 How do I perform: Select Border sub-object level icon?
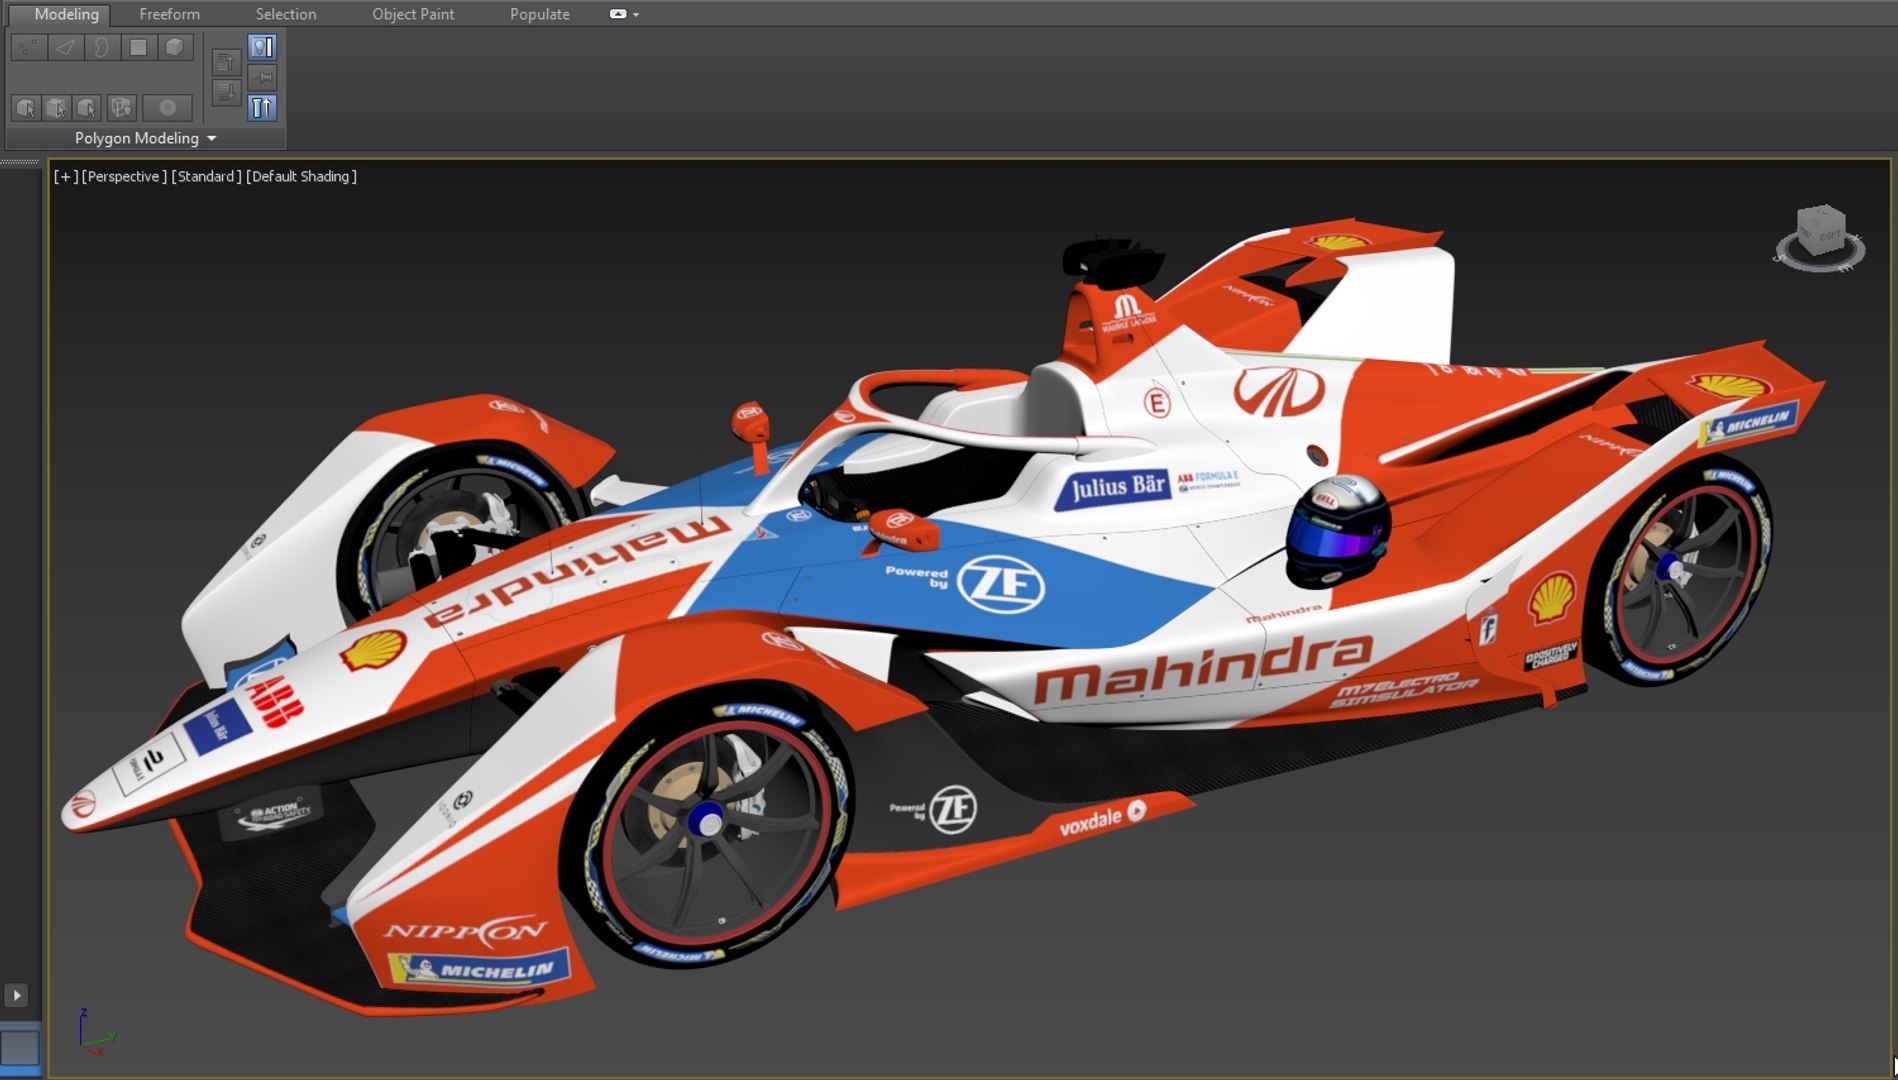coord(101,47)
